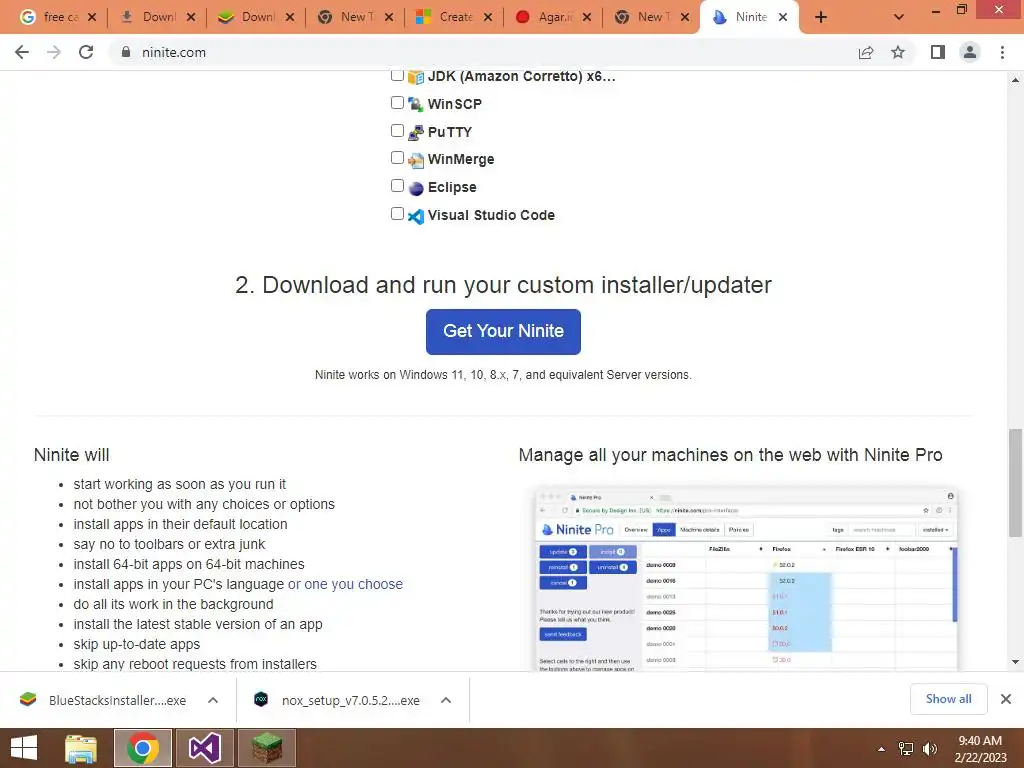Reload the ninite.com page
The image size is (1024, 768).
86,52
